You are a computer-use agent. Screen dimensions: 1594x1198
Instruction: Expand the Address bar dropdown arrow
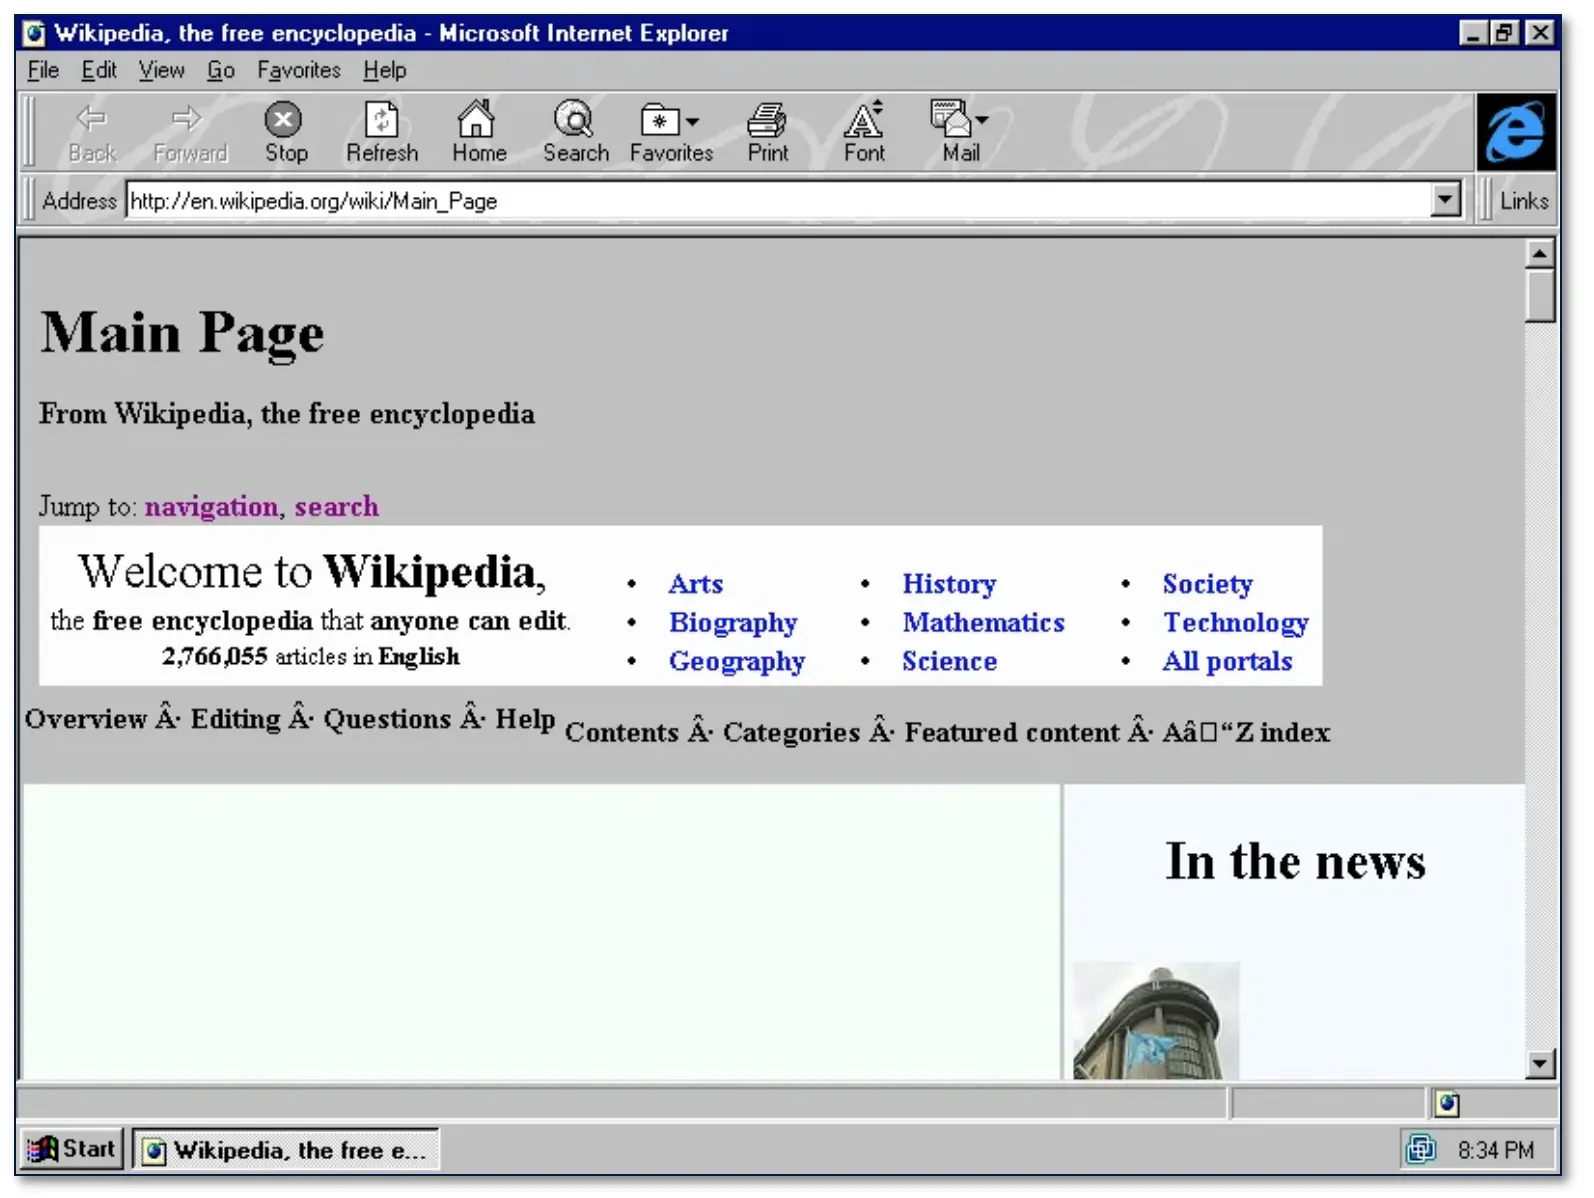coord(1444,200)
